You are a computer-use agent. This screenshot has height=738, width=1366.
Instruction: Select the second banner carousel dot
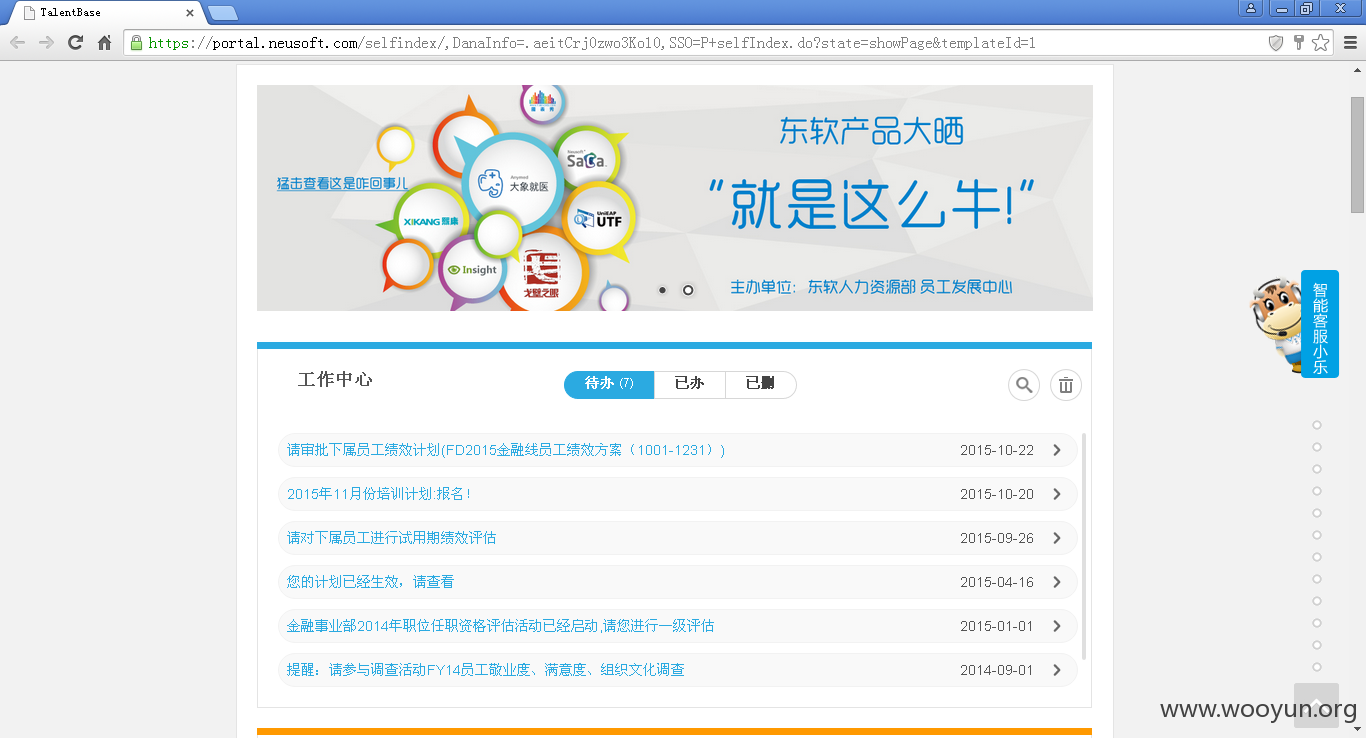tap(688, 290)
